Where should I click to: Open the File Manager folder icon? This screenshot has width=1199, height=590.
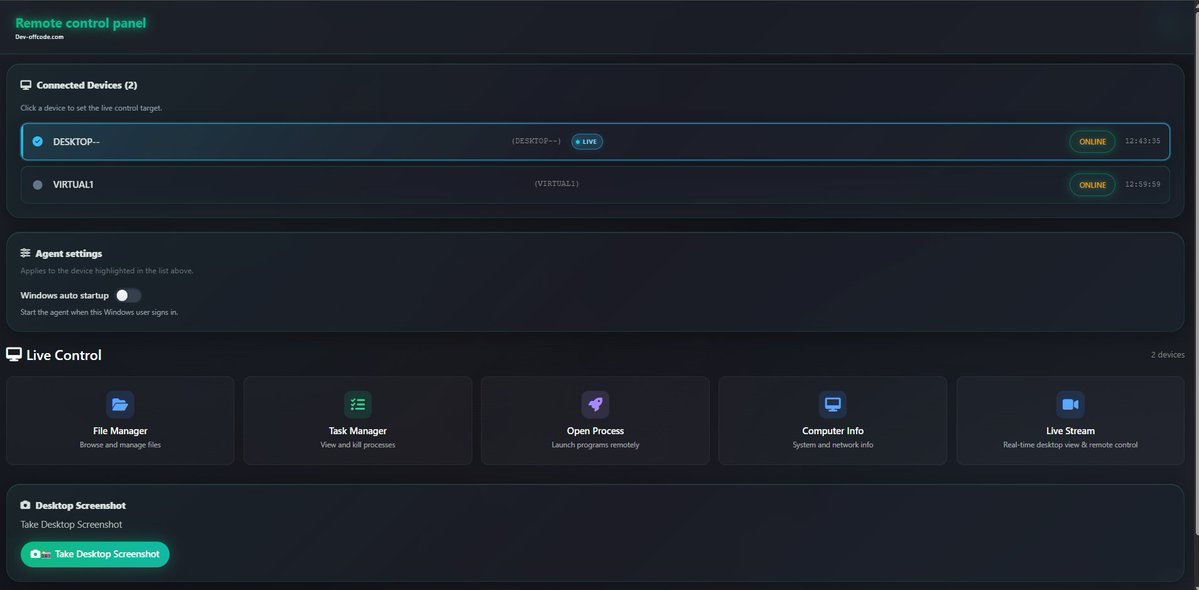coord(120,404)
